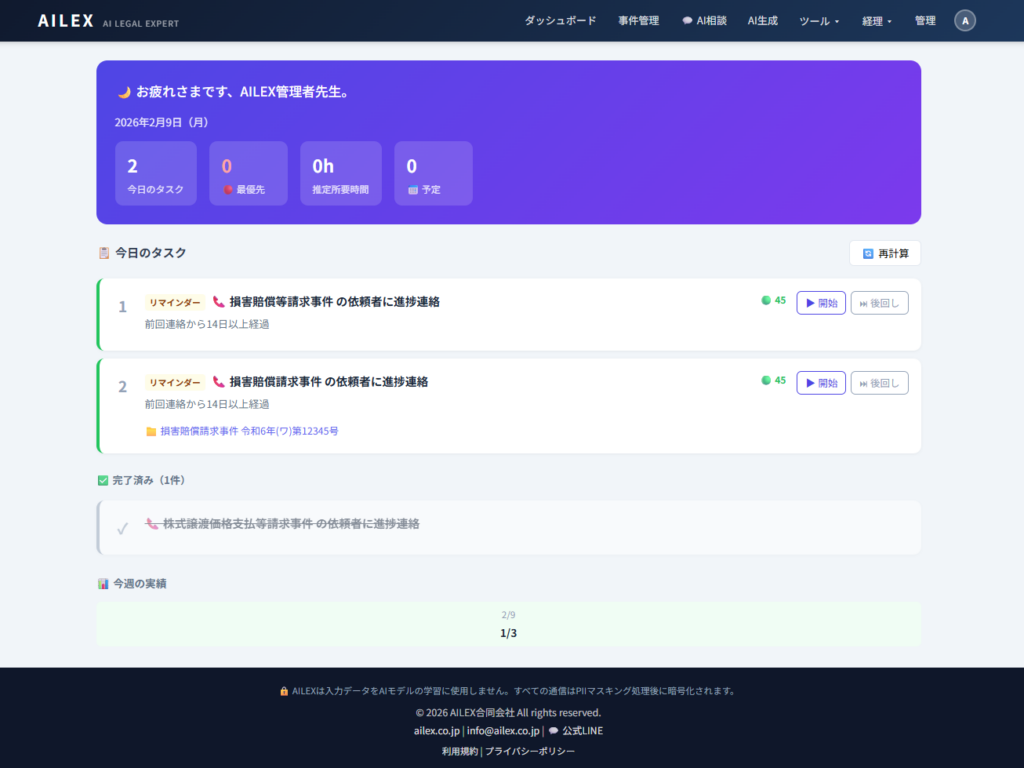Expand the ツール dropdown menu
The image size is (1024, 768).
pos(819,21)
